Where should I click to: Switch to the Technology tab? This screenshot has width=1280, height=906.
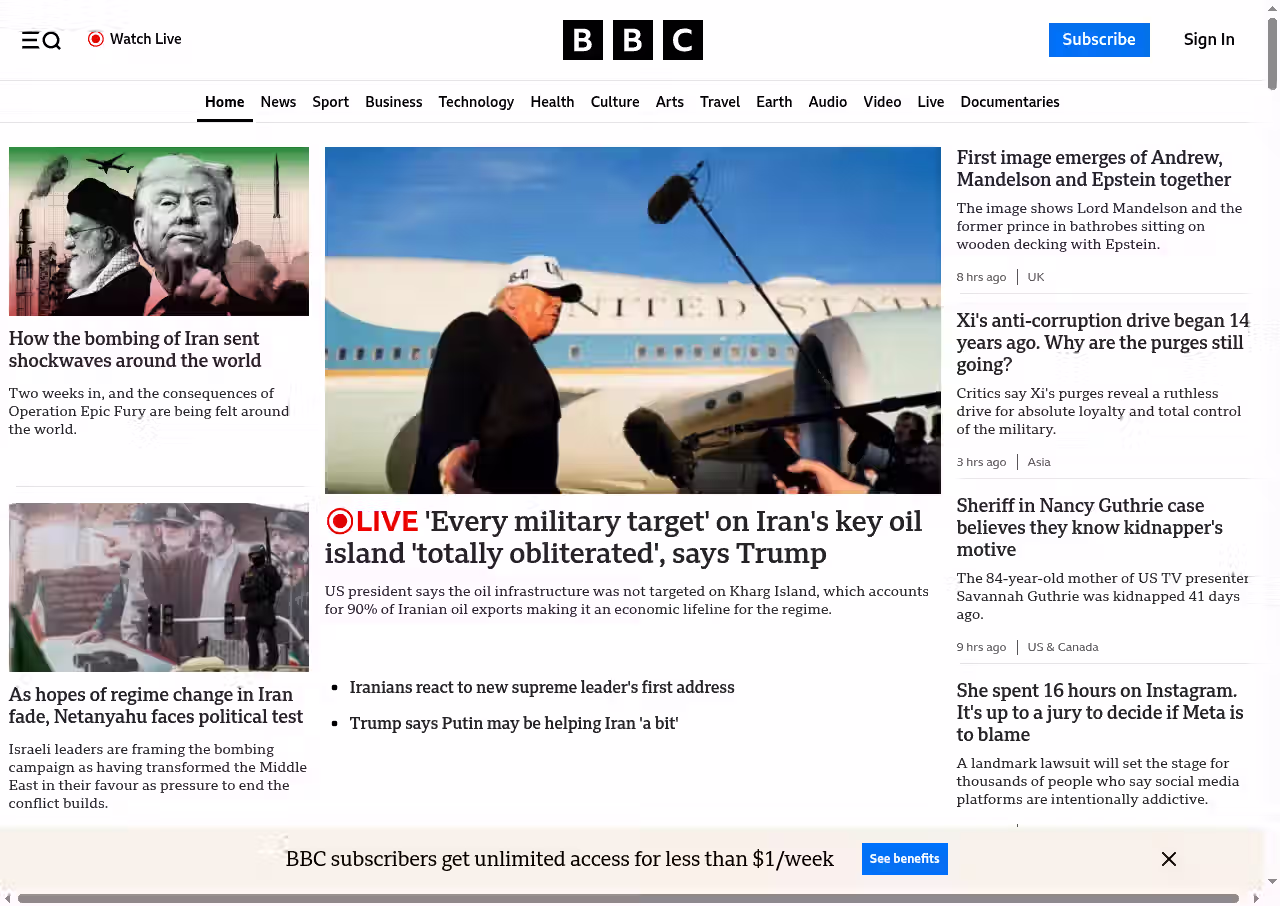click(x=476, y=102)
